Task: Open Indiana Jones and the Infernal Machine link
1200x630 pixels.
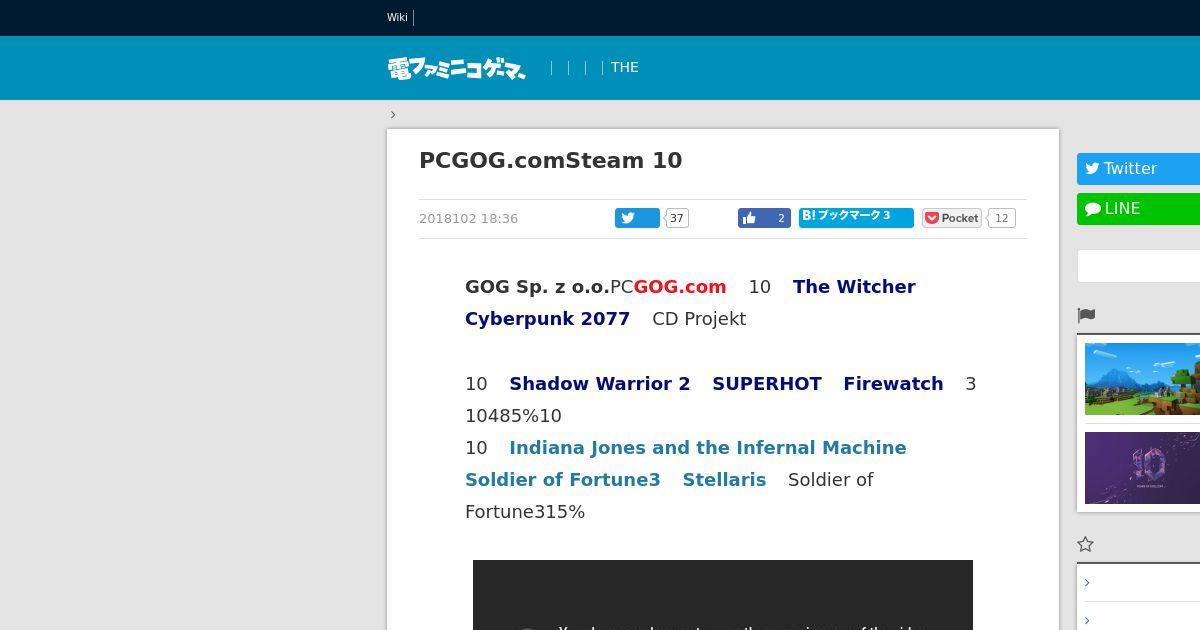Action: 708,448
